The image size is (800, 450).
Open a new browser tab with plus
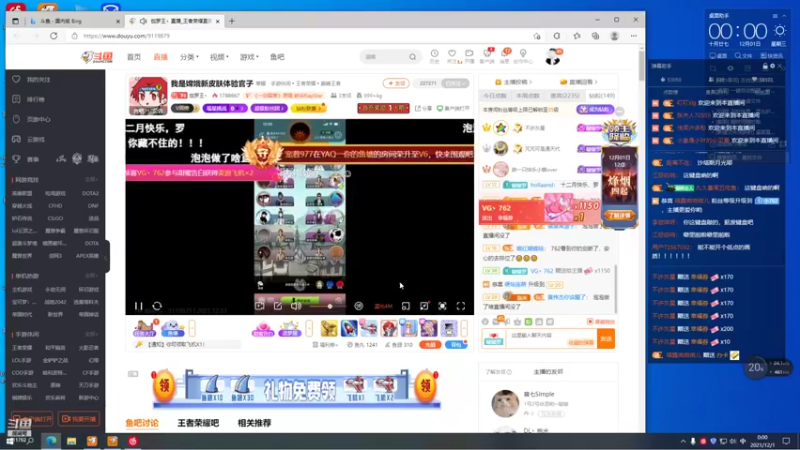232,21
